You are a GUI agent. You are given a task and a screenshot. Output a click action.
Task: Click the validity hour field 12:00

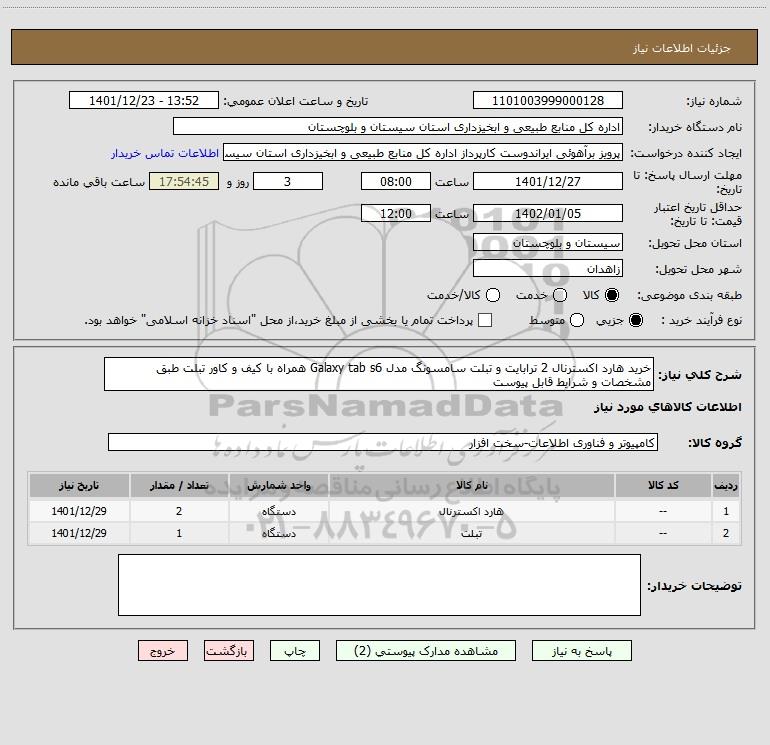pyautogui.click(x=396, y=214)
